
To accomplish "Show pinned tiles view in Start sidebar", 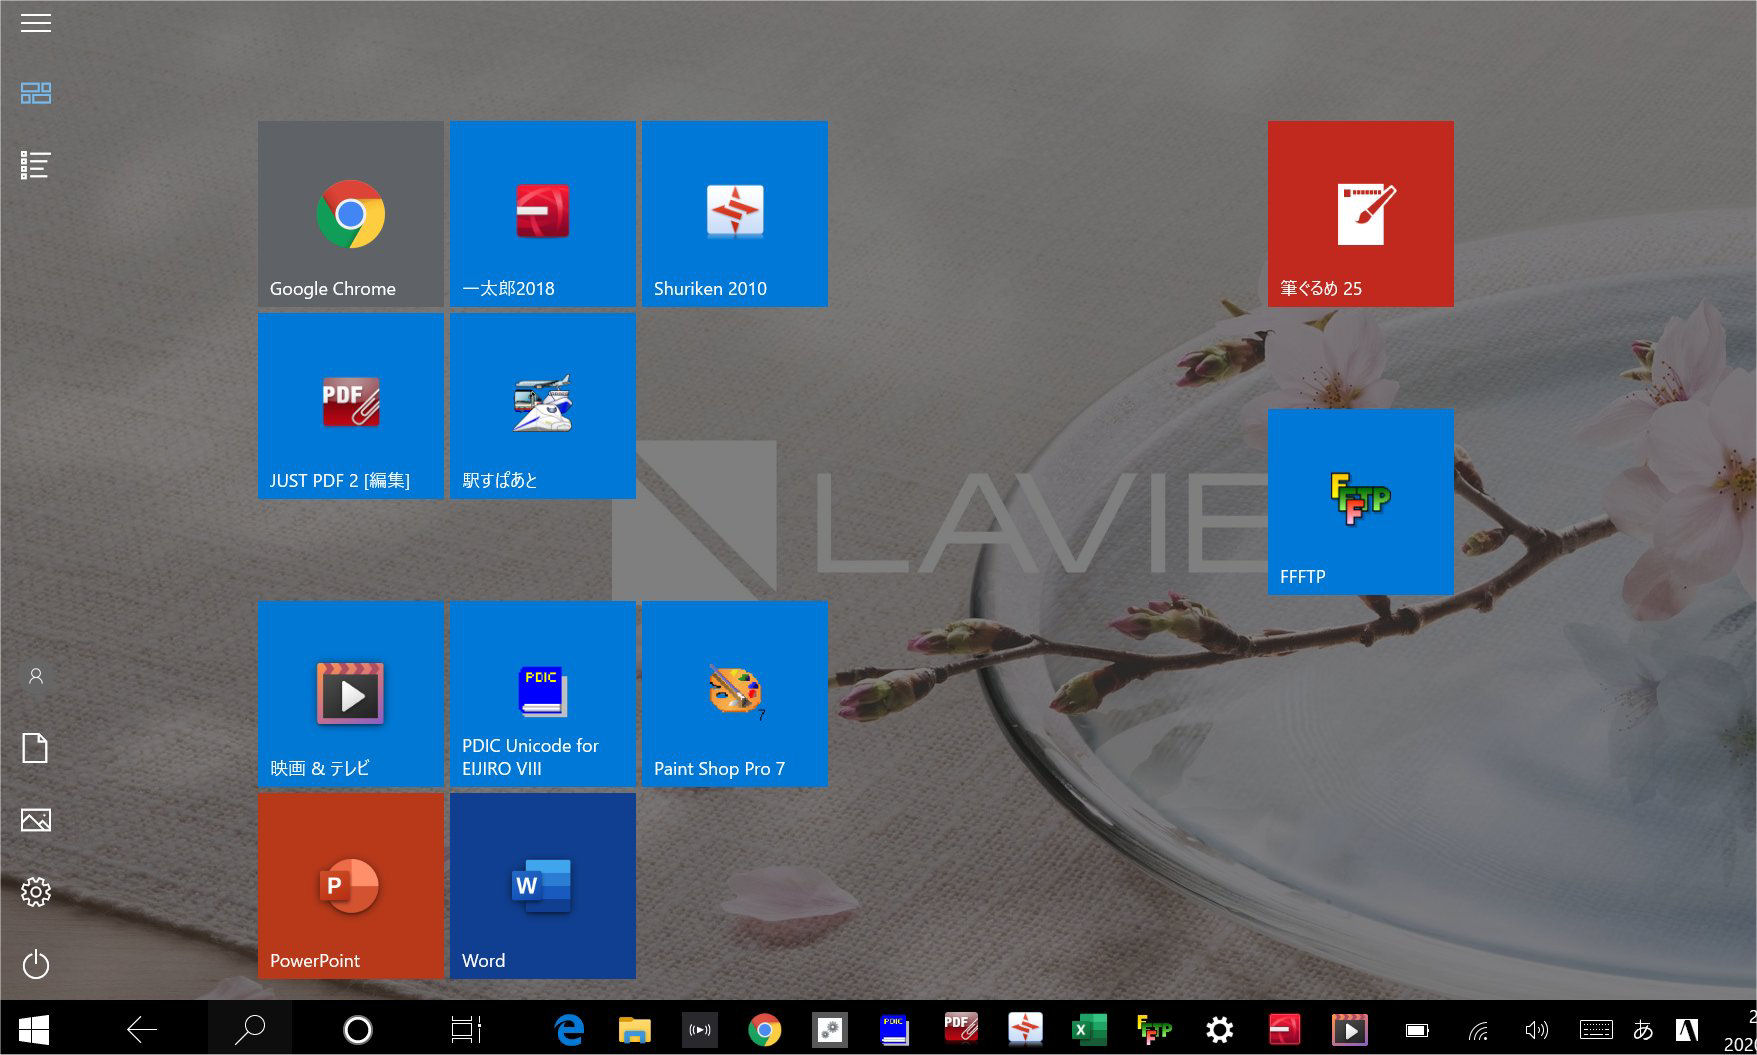I will click(x=36, y=93).
